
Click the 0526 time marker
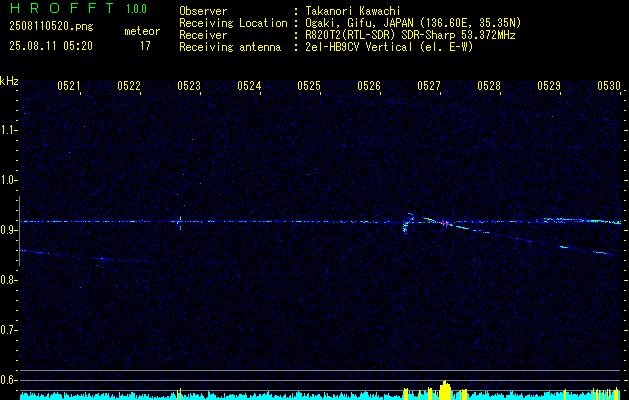(369, 85)
